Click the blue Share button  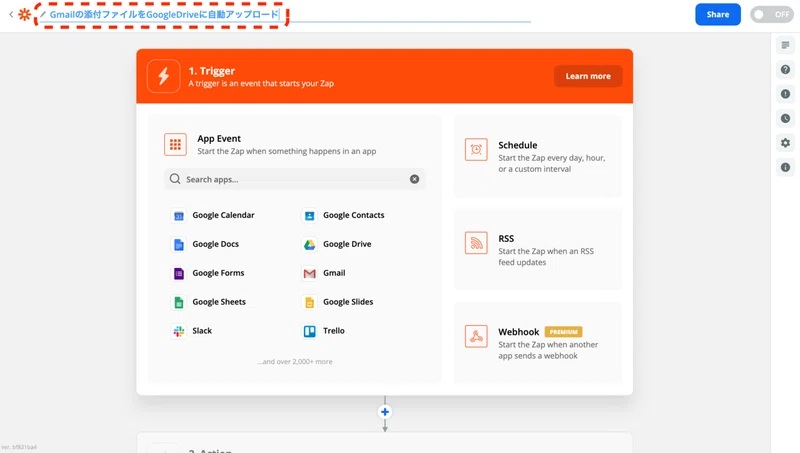click(x=717, y=14)
